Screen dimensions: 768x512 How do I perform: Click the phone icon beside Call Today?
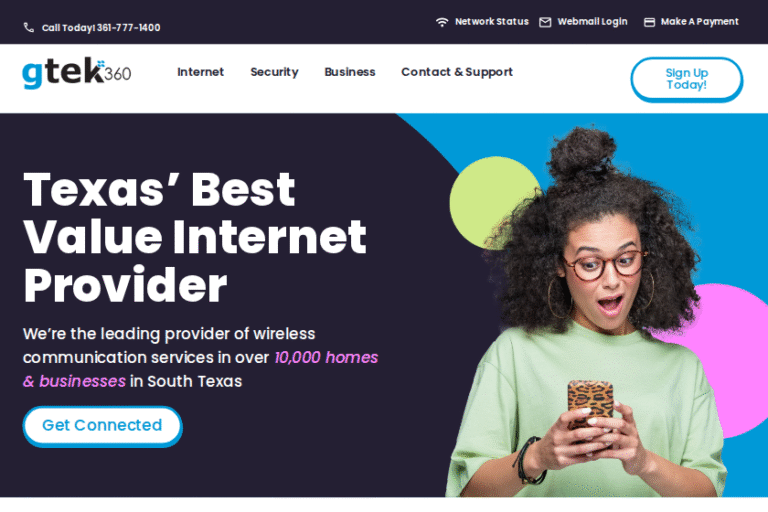[29, 27]
